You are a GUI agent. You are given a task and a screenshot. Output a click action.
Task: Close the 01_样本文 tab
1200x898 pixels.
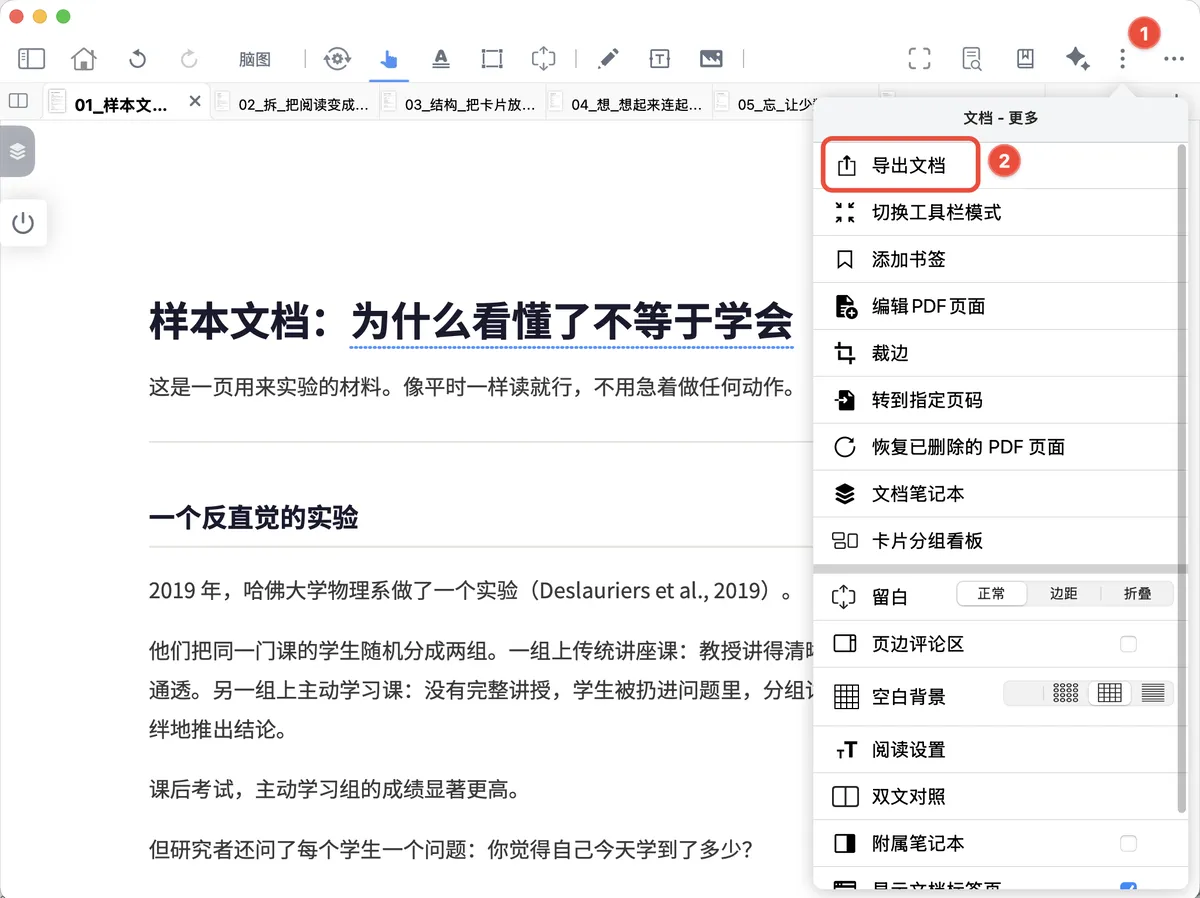coord(195,101)
